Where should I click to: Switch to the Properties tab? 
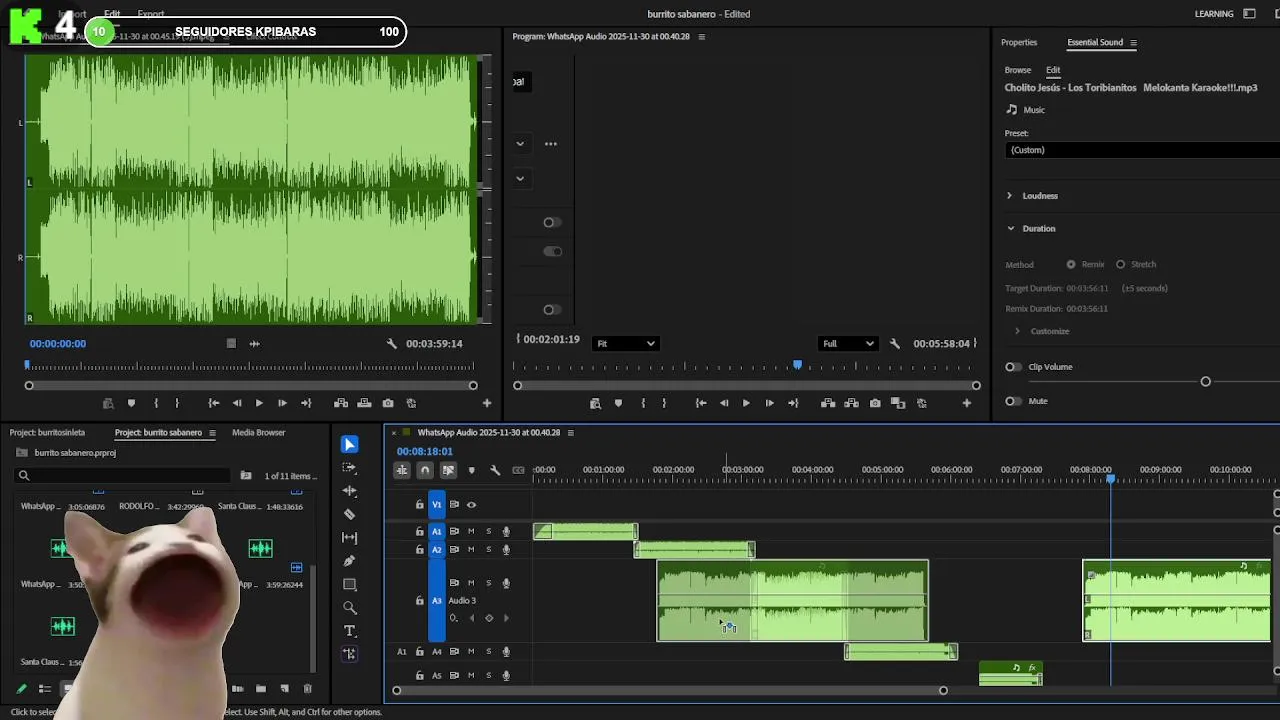[x=1019, y=42]
